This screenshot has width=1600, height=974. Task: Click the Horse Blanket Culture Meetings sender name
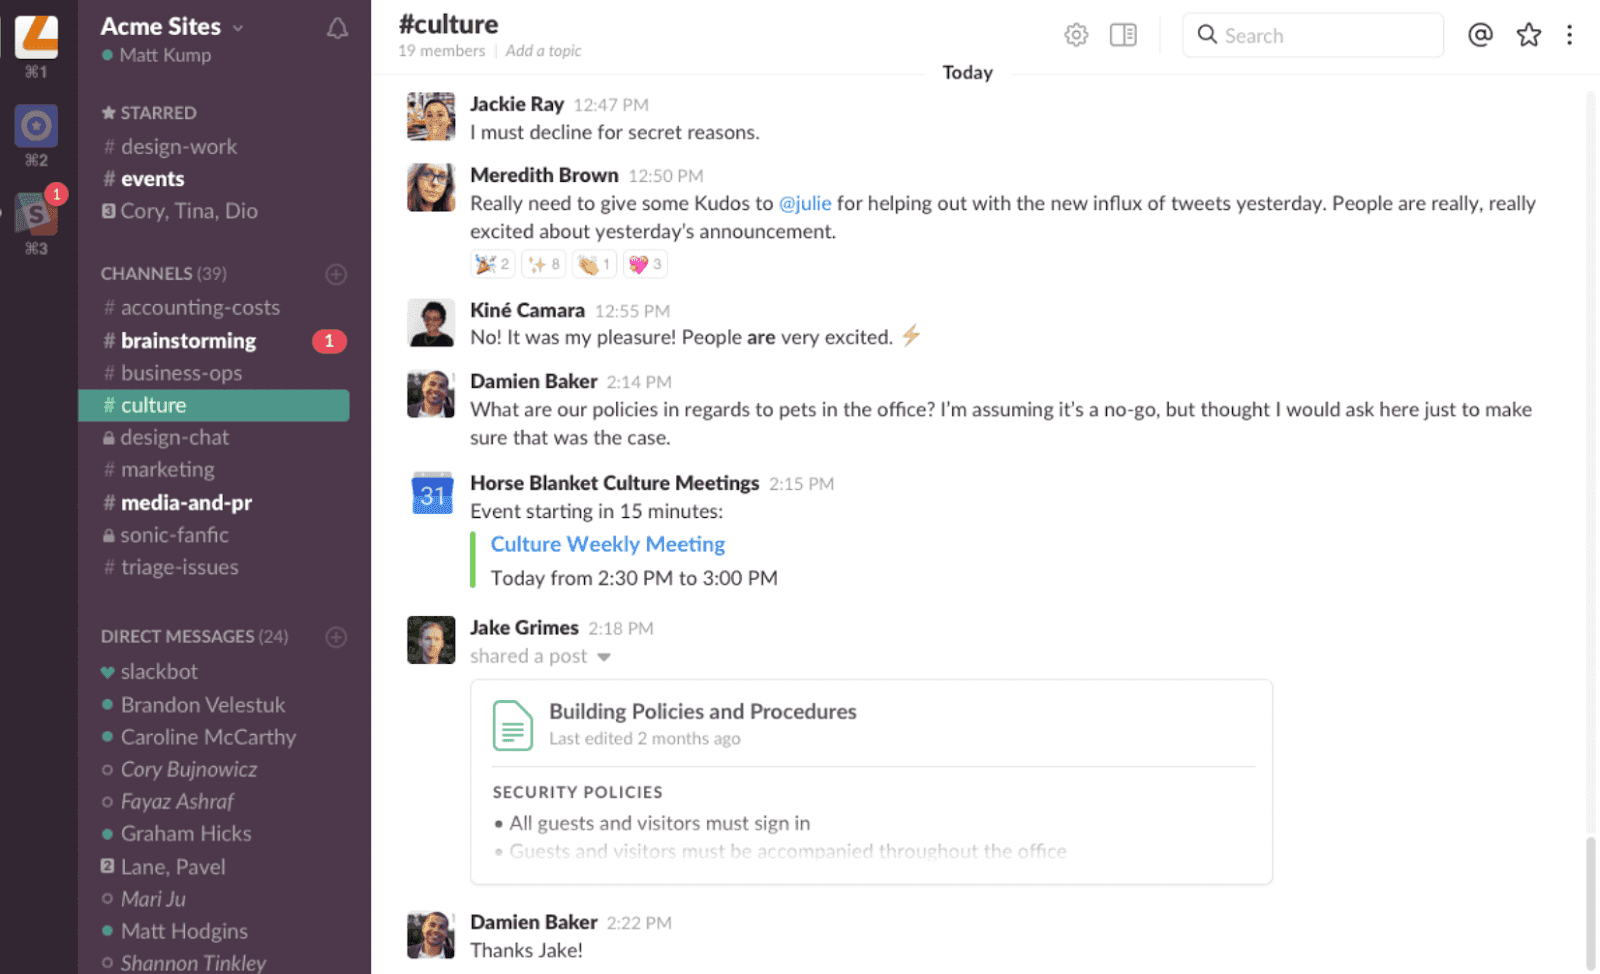pos(615,483)
